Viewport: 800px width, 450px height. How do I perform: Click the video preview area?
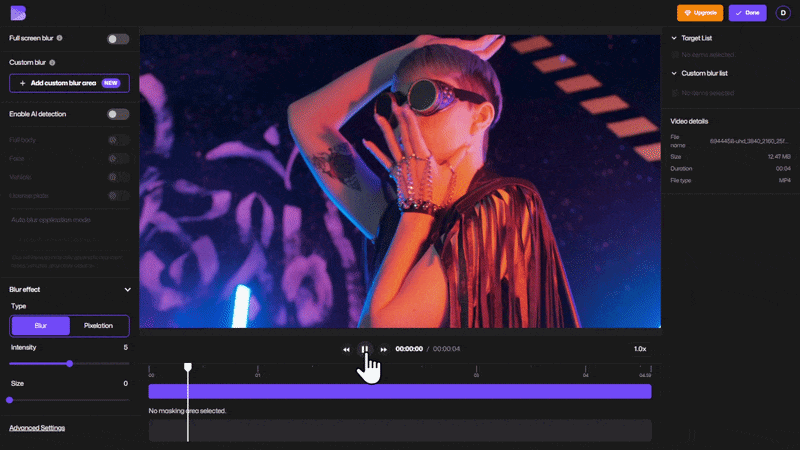(x=400, y=181)
